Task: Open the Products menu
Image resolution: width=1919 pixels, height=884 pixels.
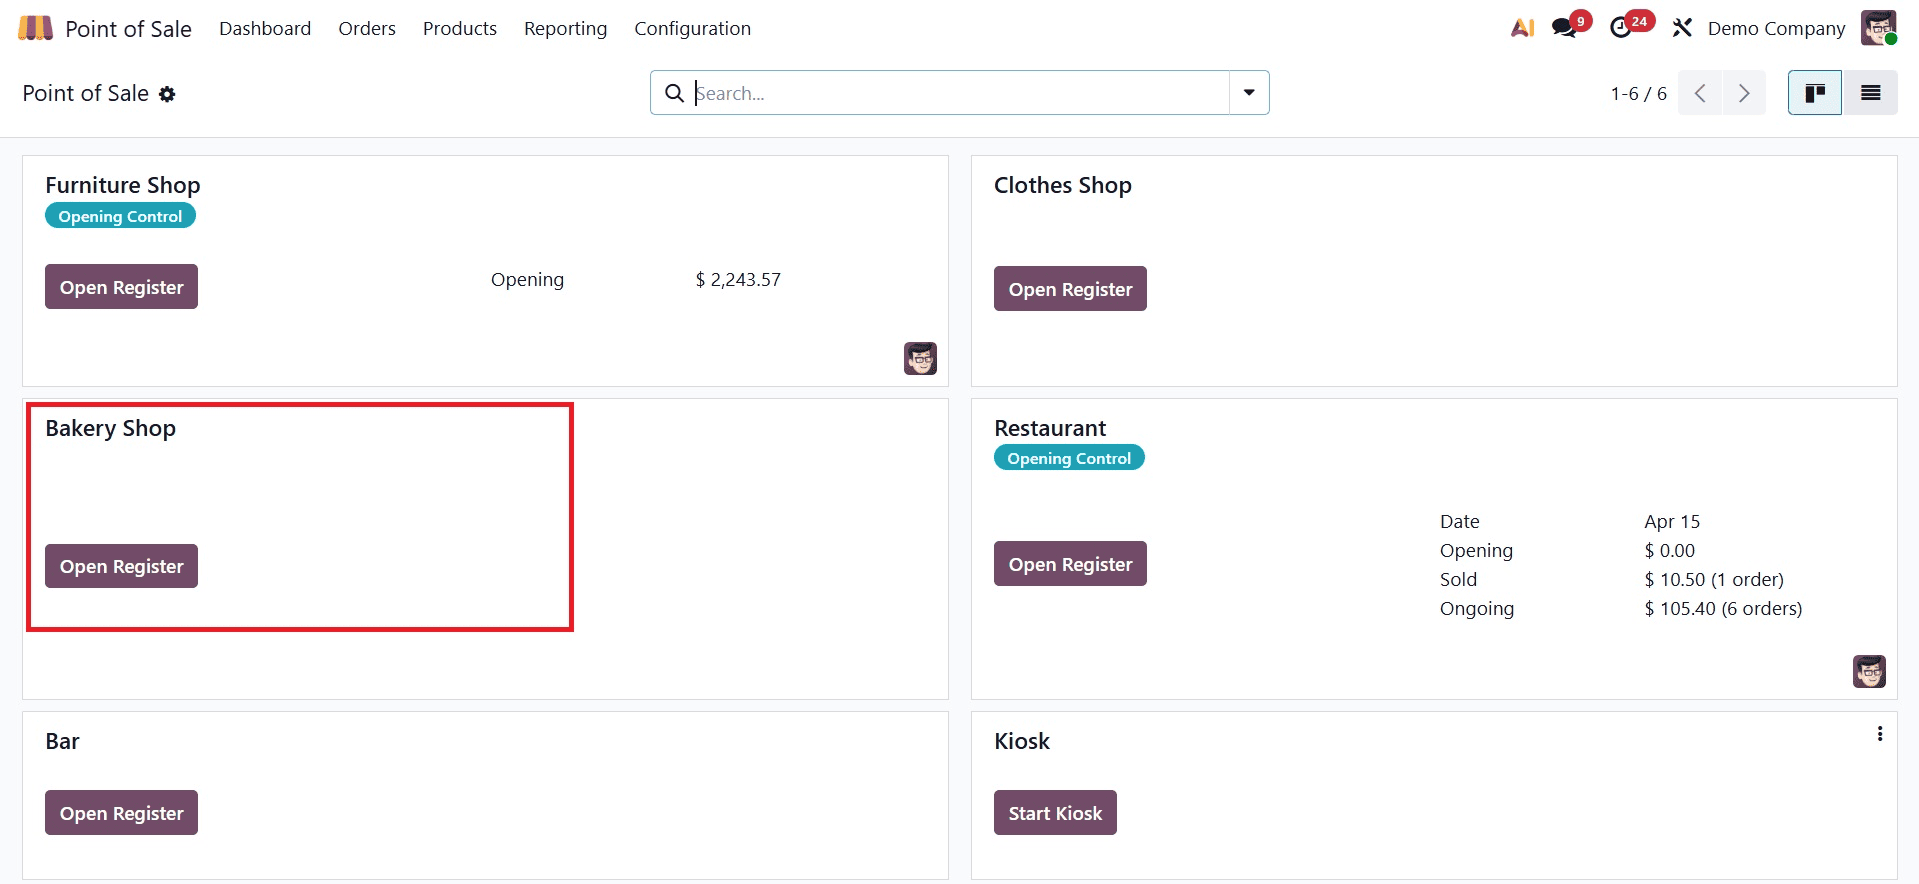Action: pyautogui.click(x=460, y=28)
